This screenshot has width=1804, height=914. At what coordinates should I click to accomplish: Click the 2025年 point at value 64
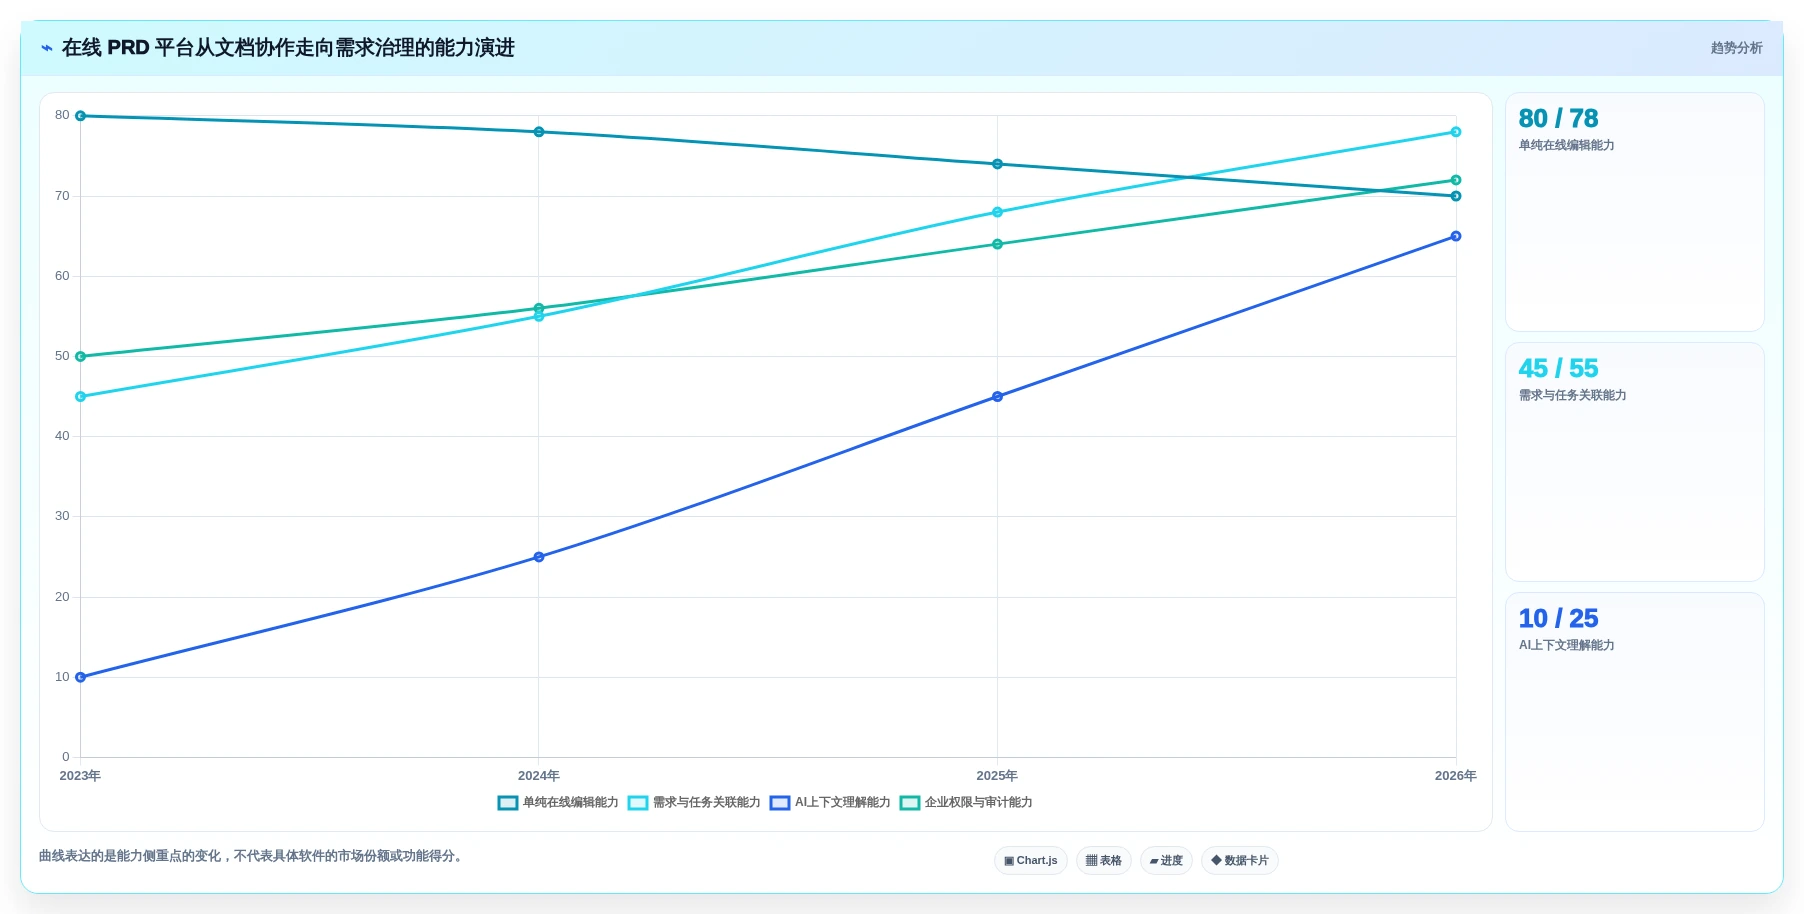tap(997, 244)
